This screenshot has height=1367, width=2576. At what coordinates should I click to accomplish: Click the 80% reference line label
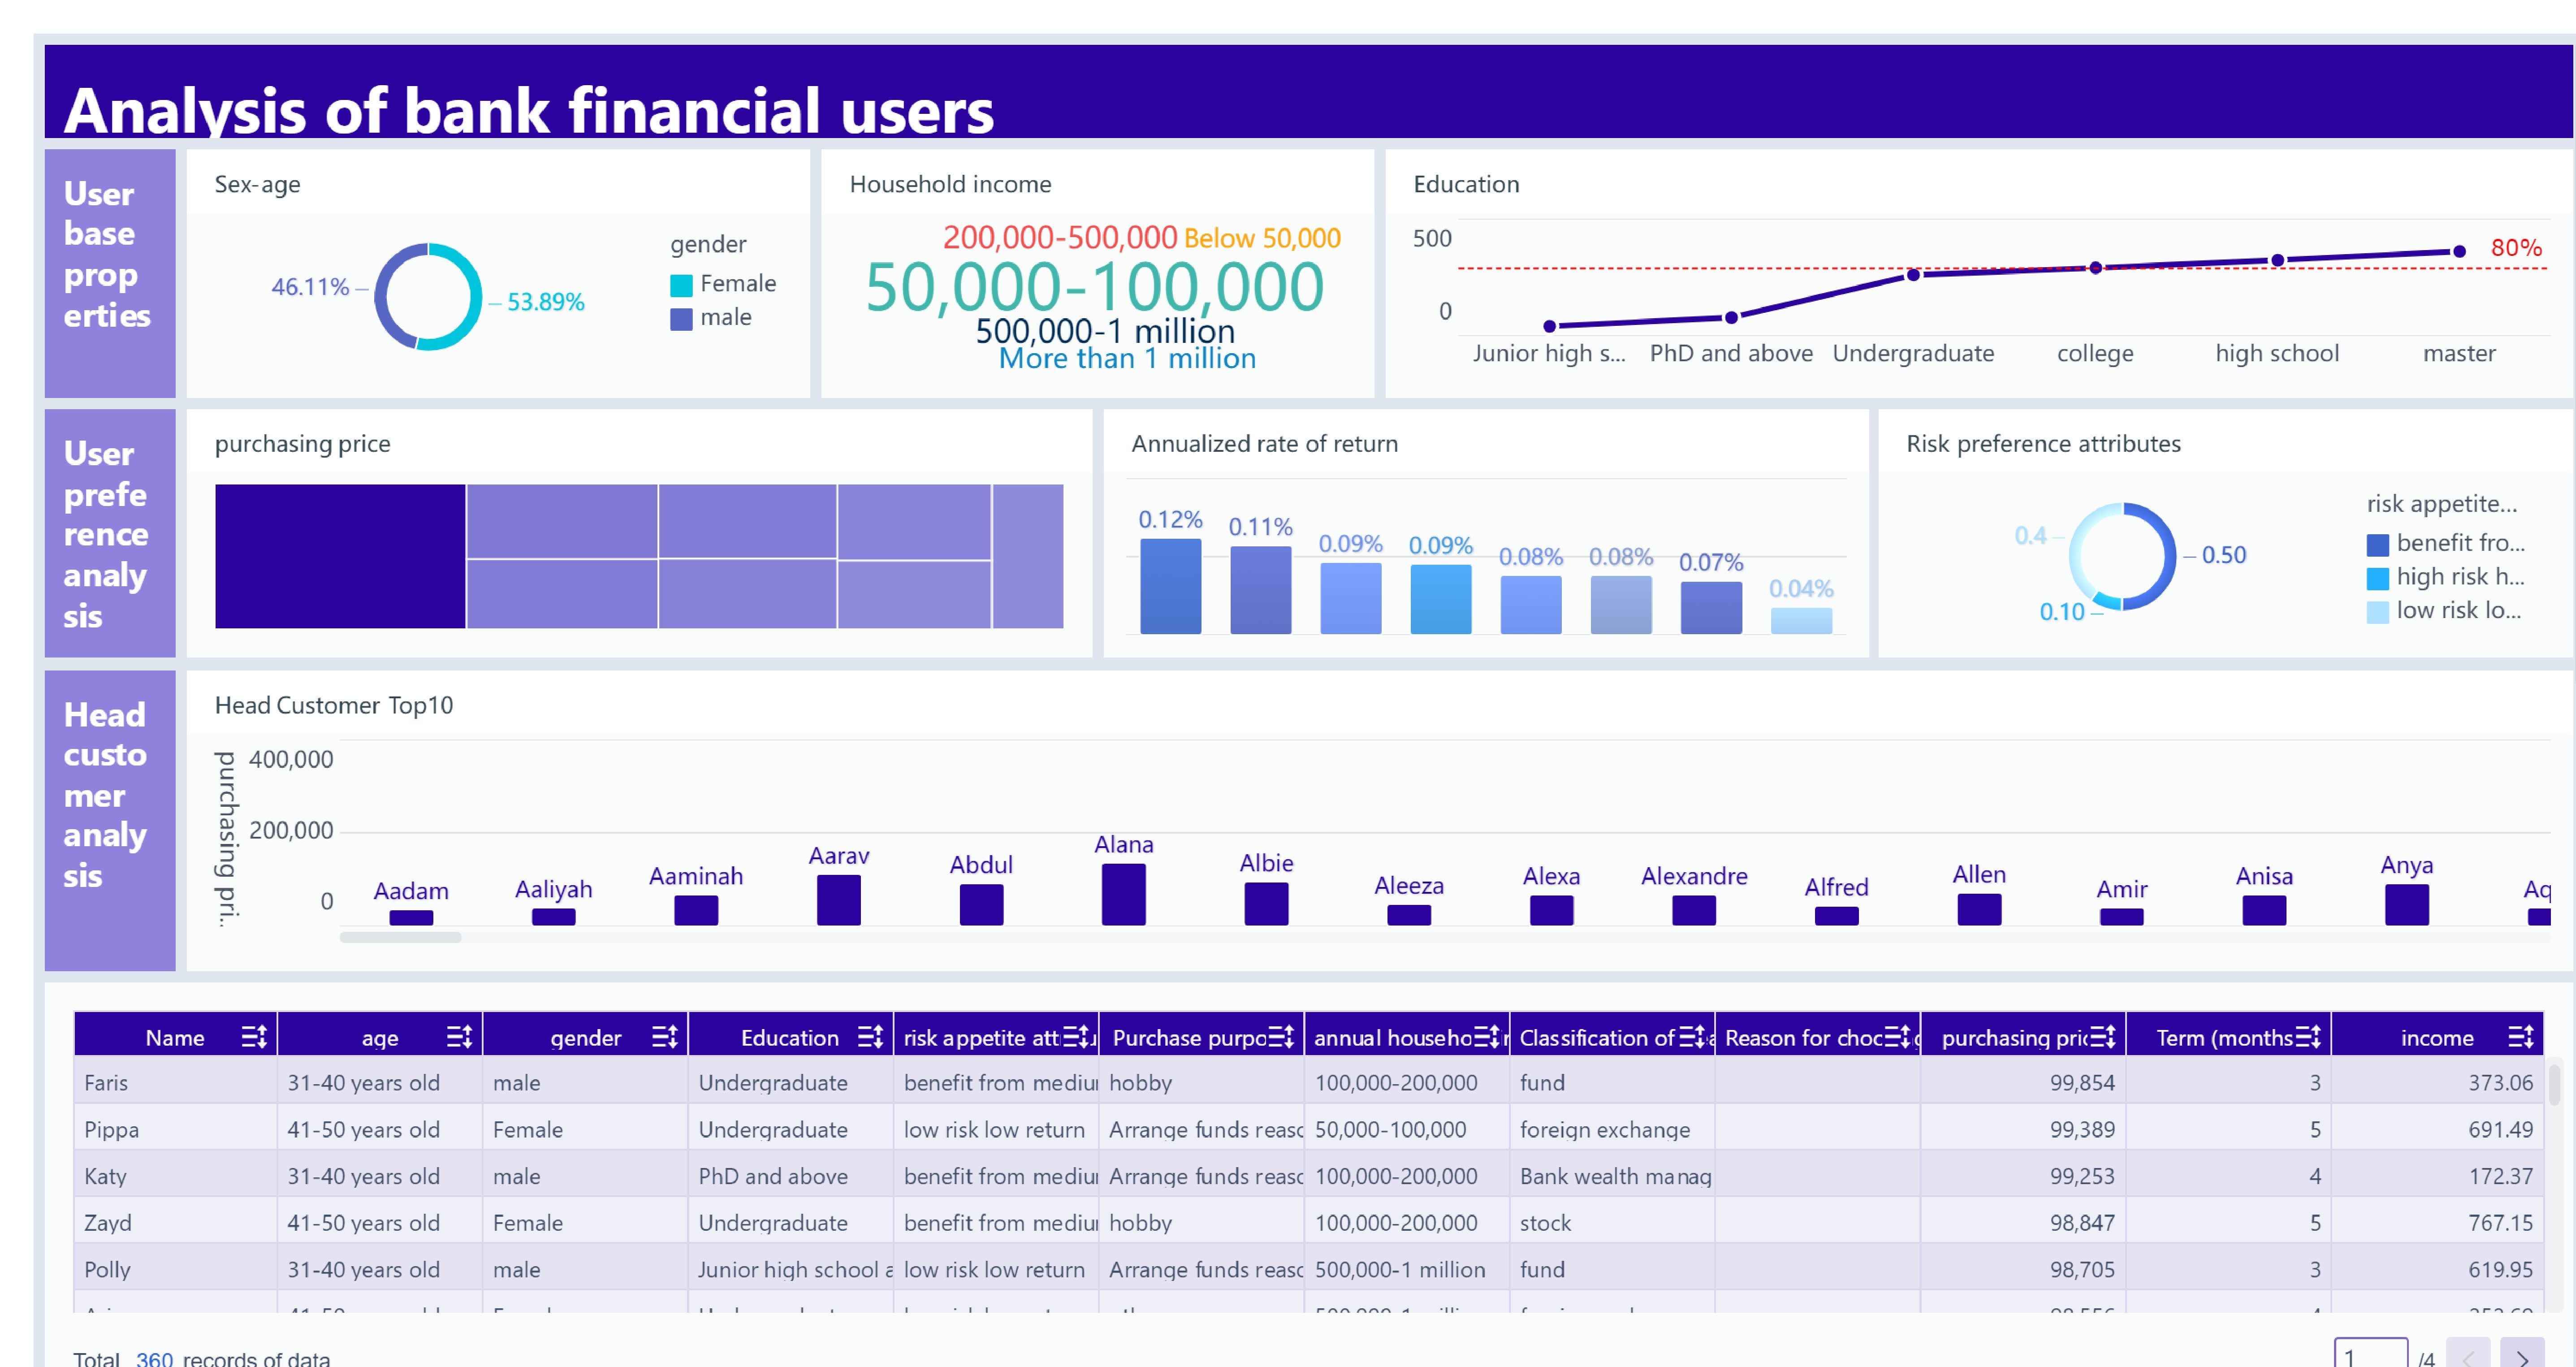click(2516, 248)
